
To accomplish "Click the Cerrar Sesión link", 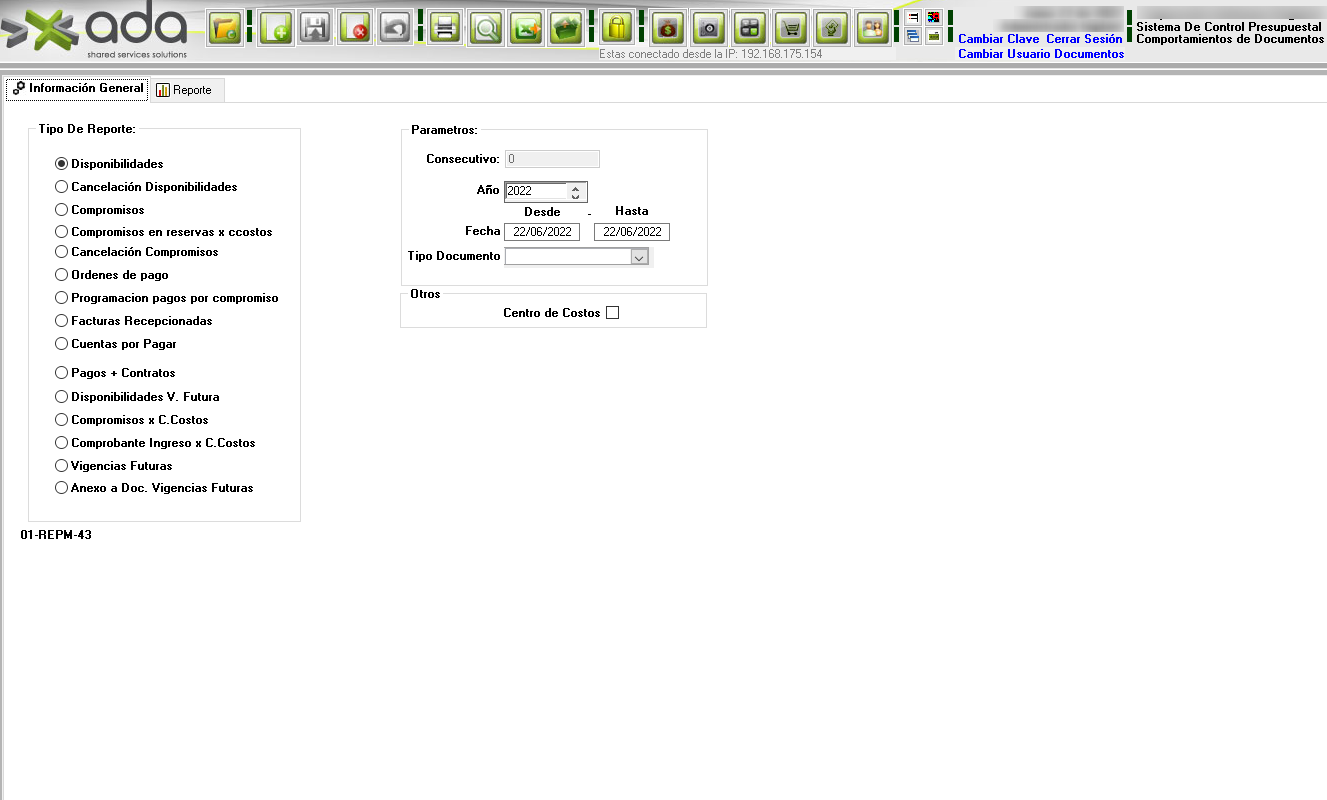I will click(x=1084, y=39).
